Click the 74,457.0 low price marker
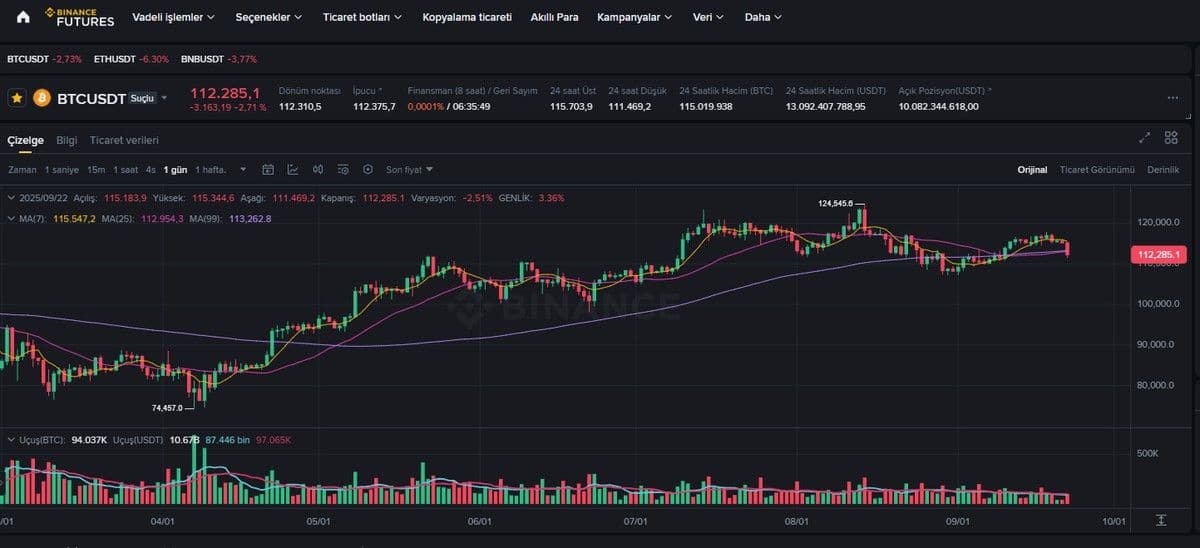This screenshot has width=1200, height=548. tap(168, 408)
